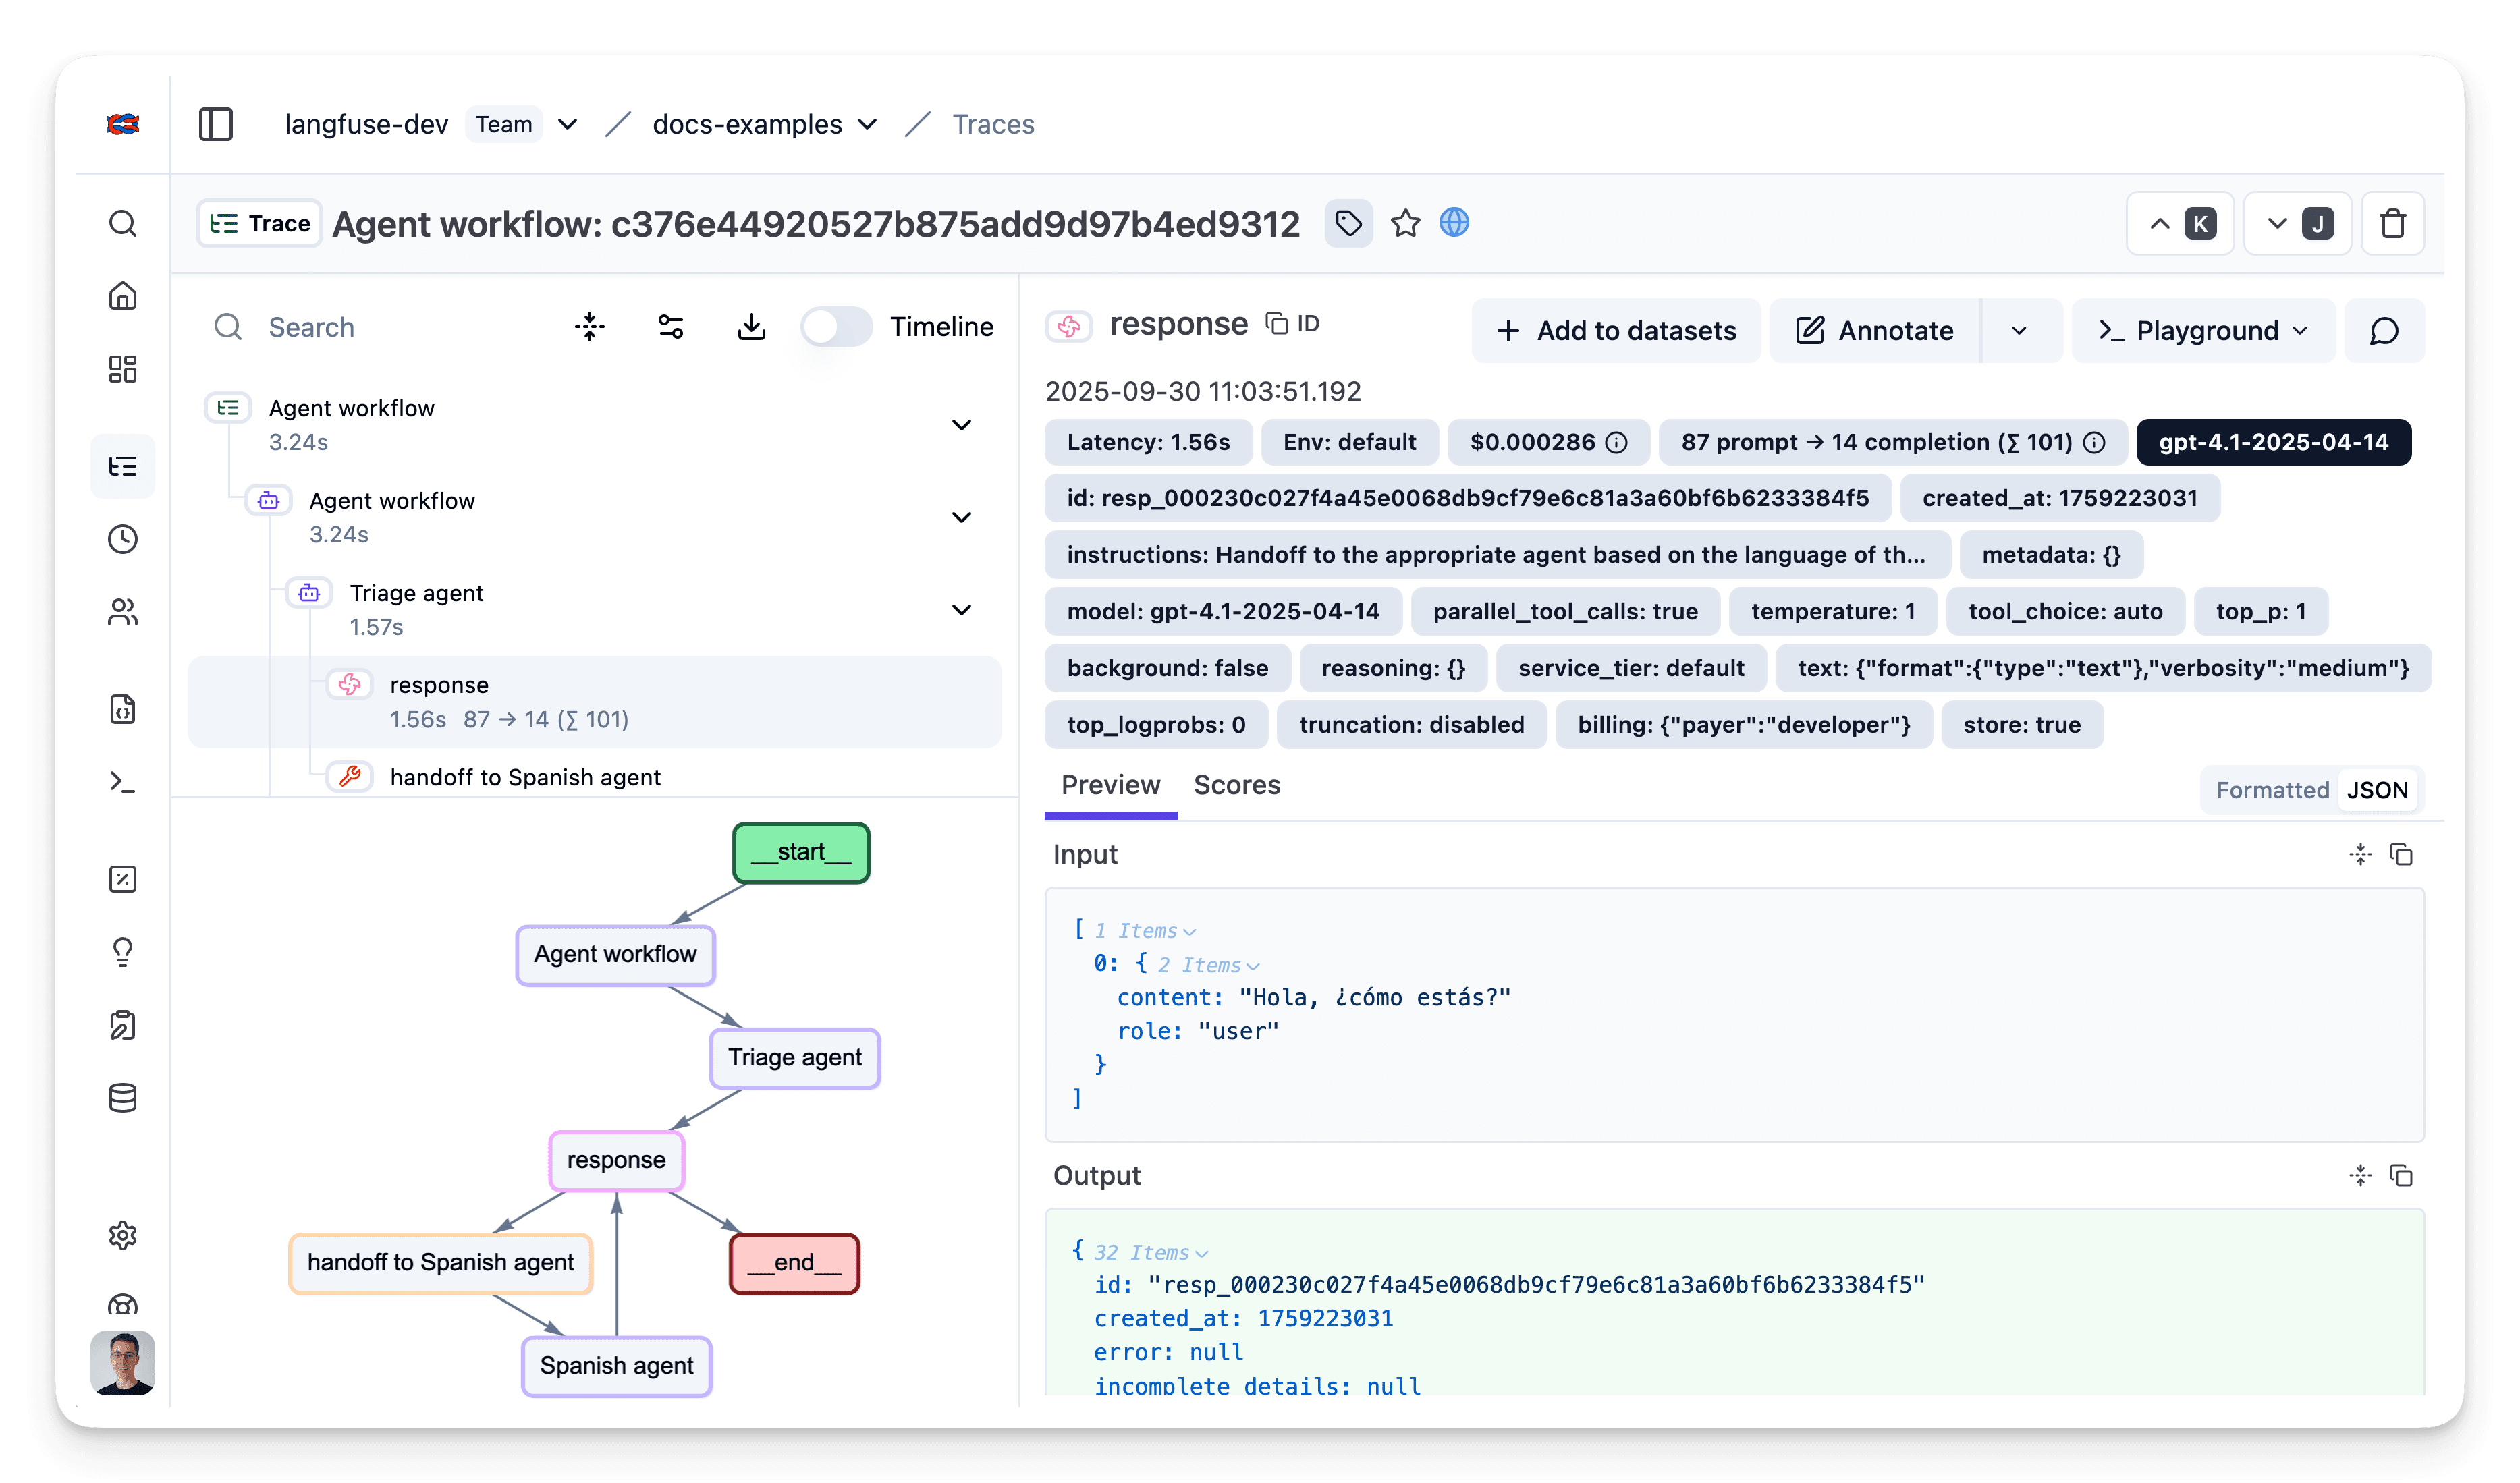Image resolution: width=2520 pixels, height=1483 pixels.
Task: Click the __end__ graph node
Action: pos(795,1263)
